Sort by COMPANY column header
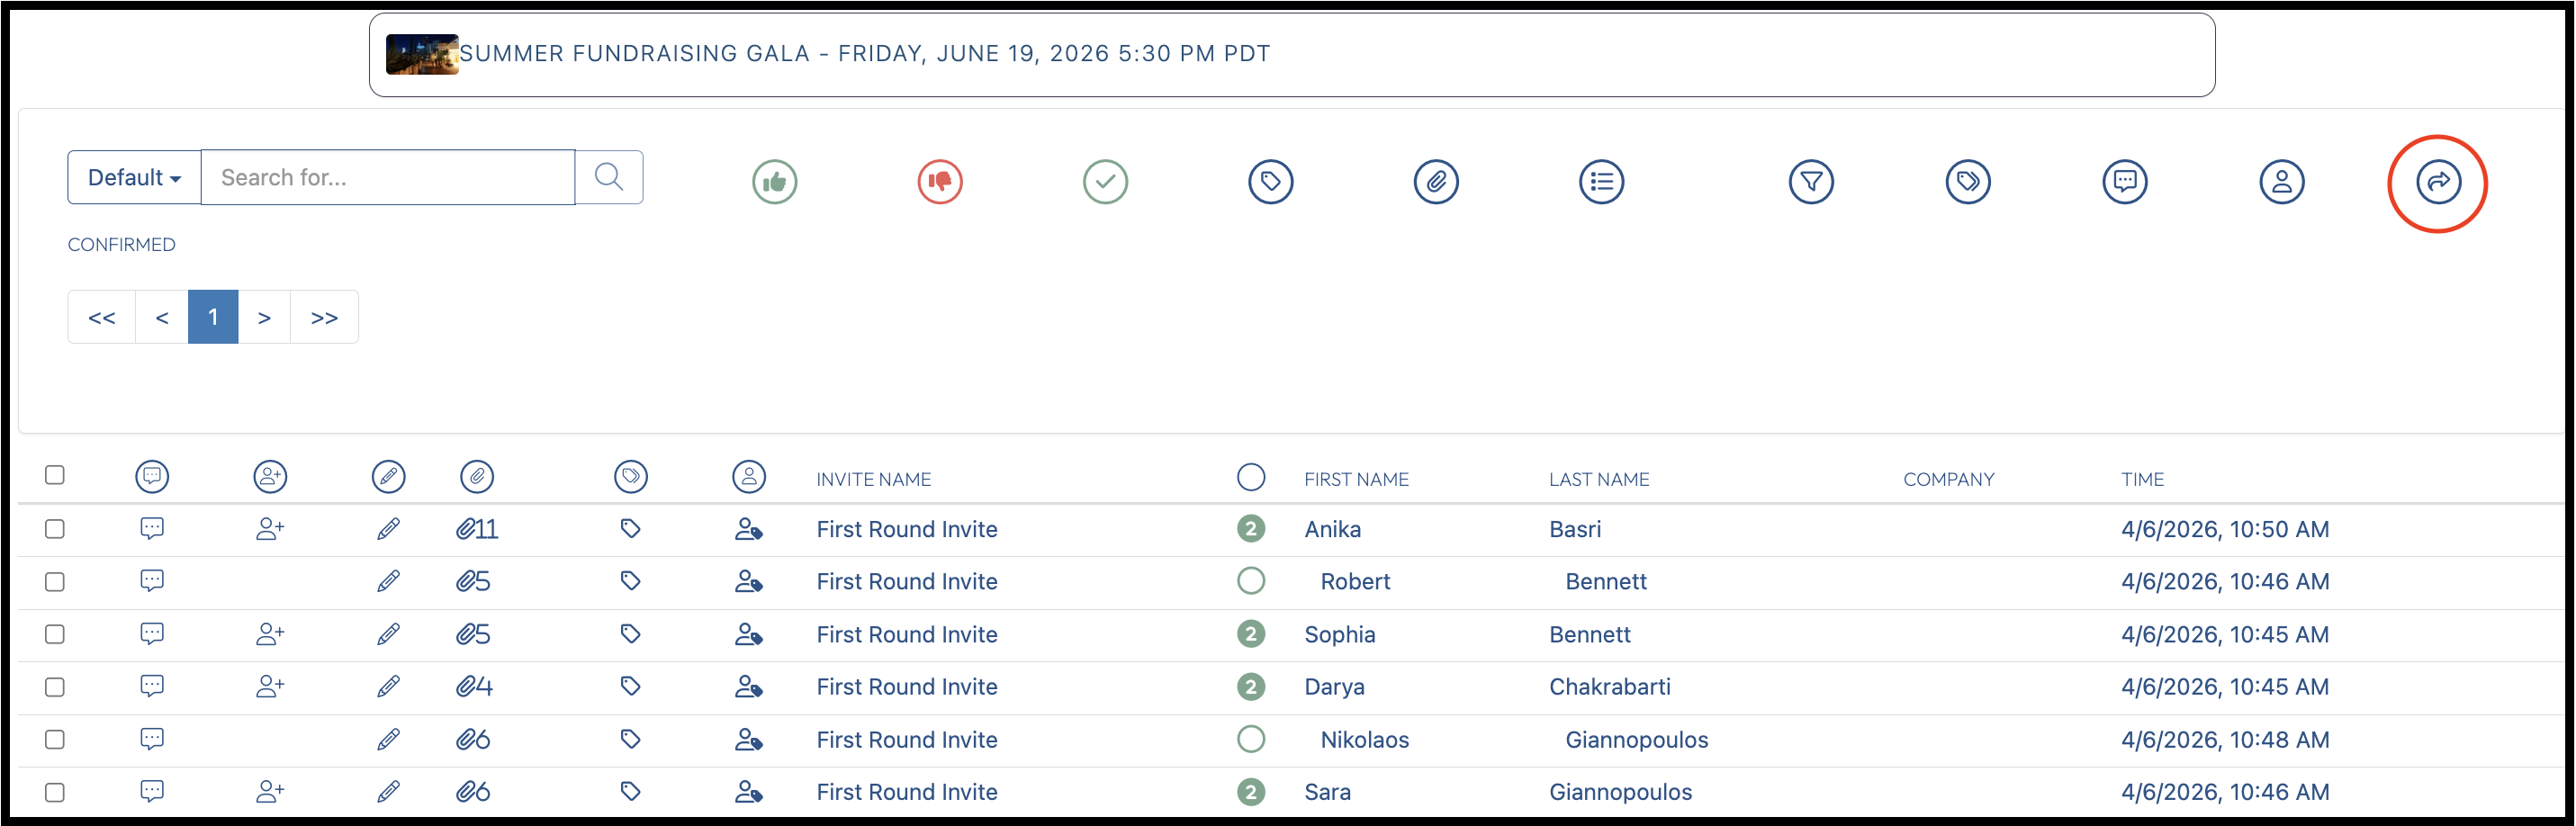Screen dimensions: 2576x826 pos(1948,479)
